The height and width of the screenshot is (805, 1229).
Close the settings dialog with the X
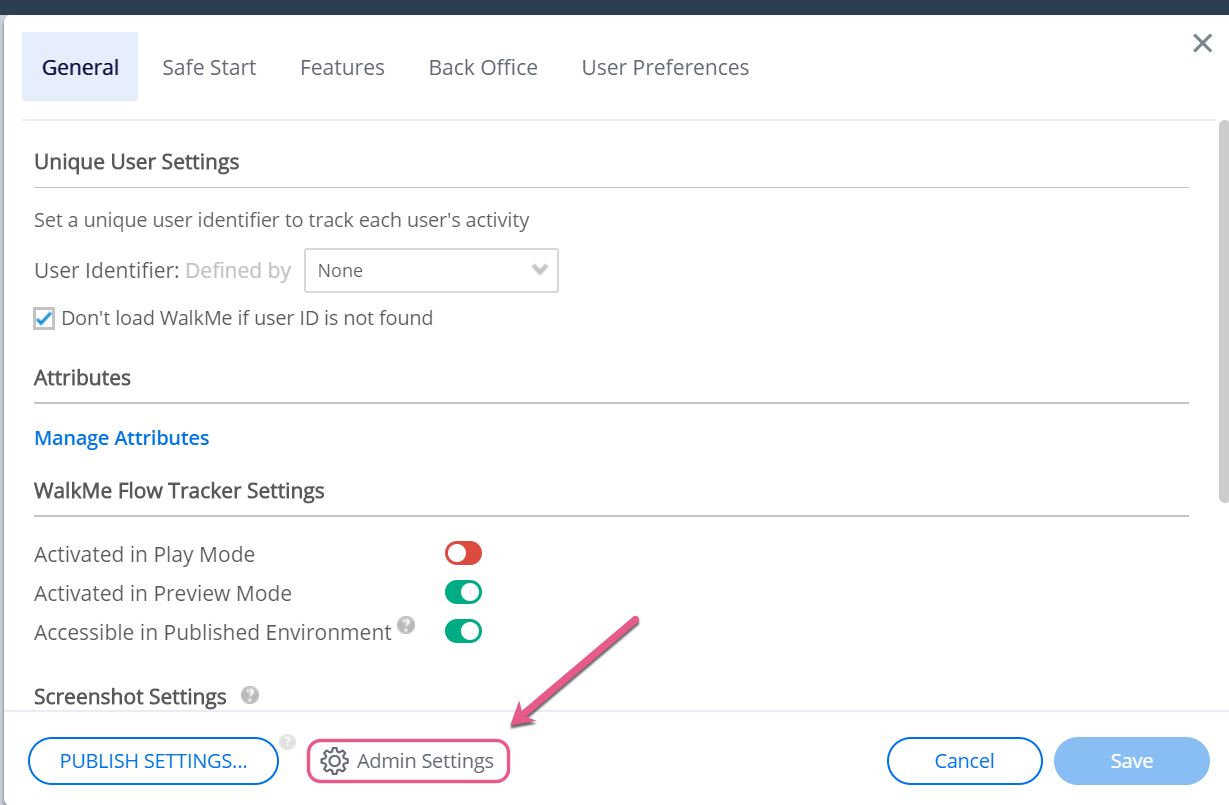pyautogui.click(x=1202, y=43)
